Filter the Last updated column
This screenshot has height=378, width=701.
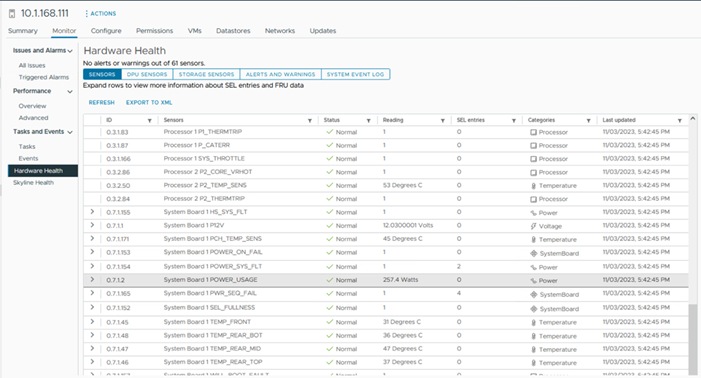click(x=680, y=121)
